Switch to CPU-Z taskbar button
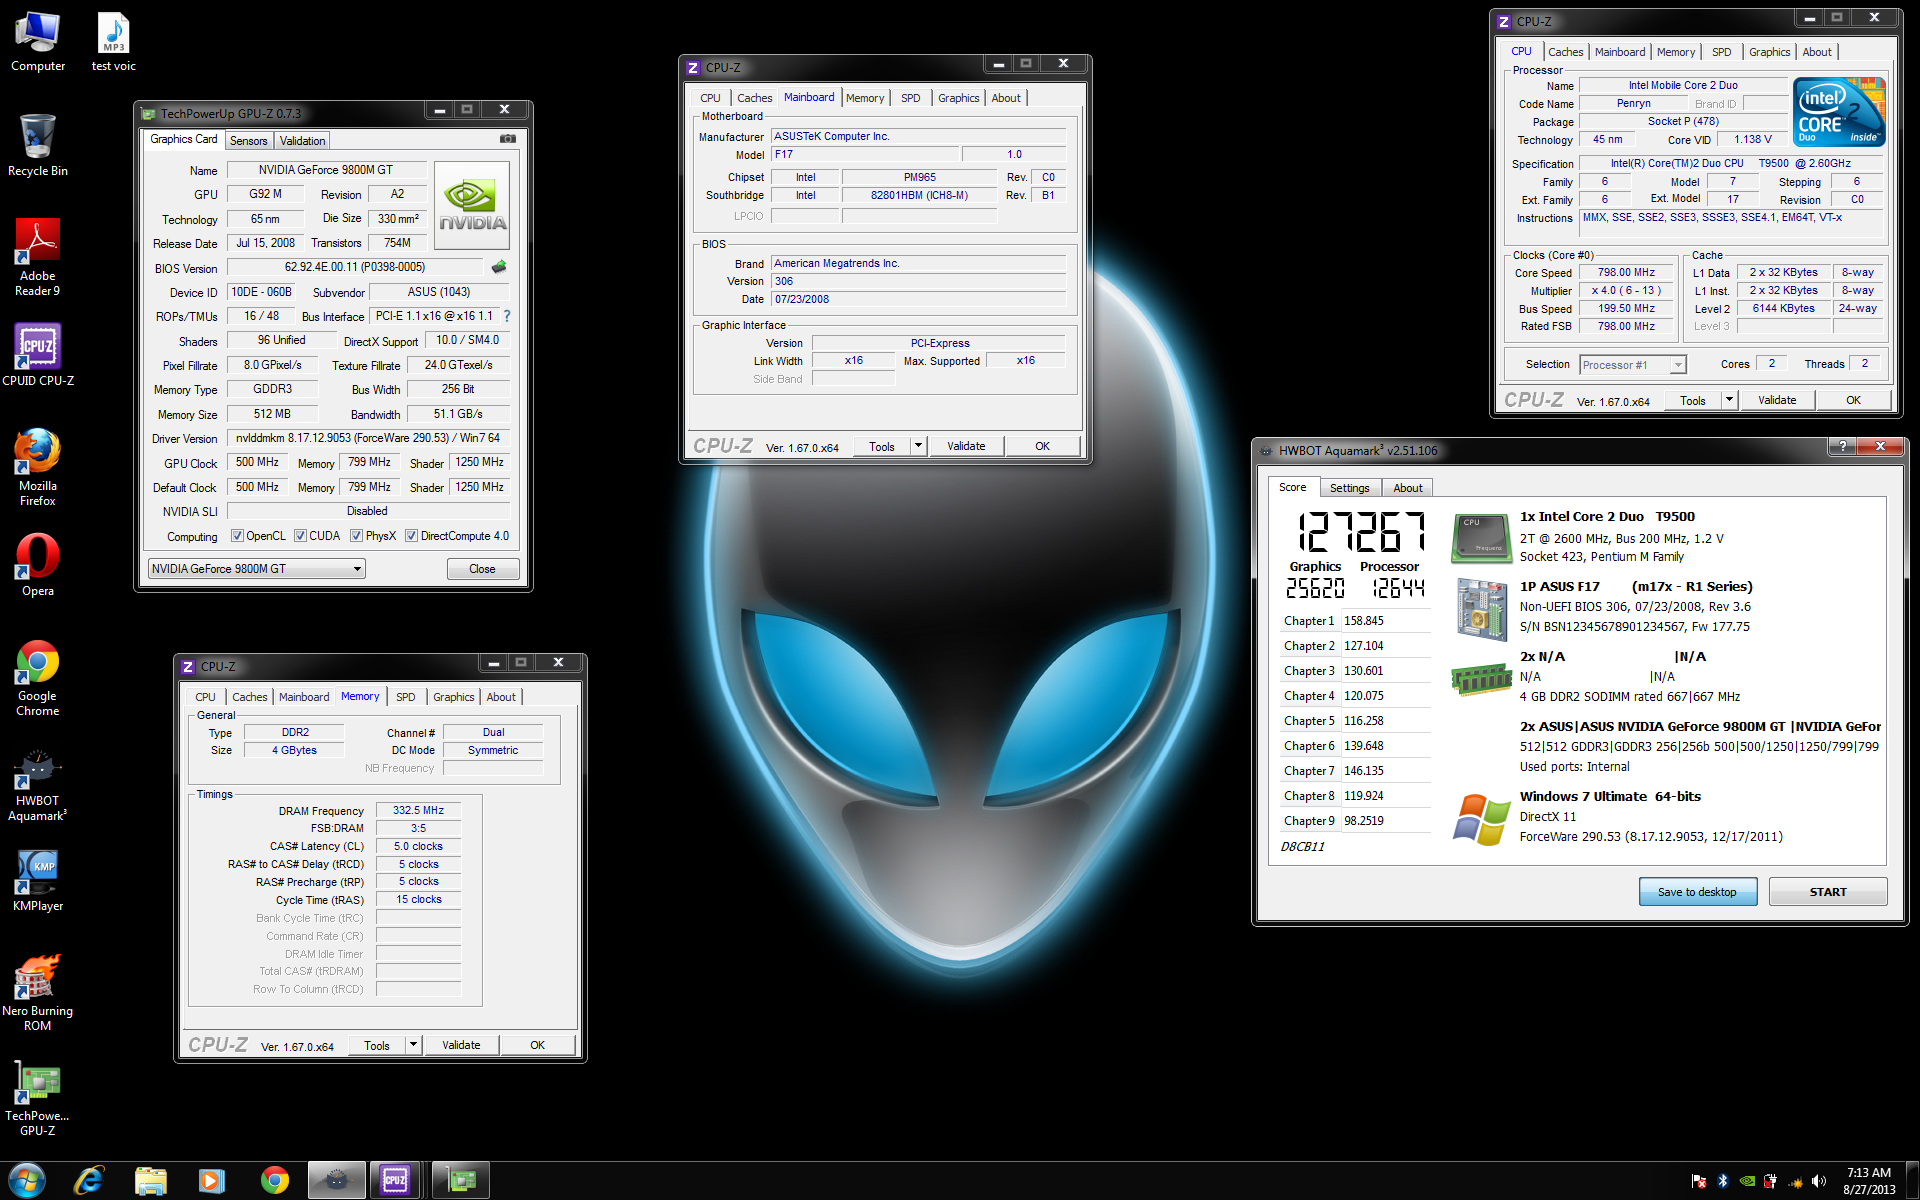1920x1200 pixels. (395, 1181)
